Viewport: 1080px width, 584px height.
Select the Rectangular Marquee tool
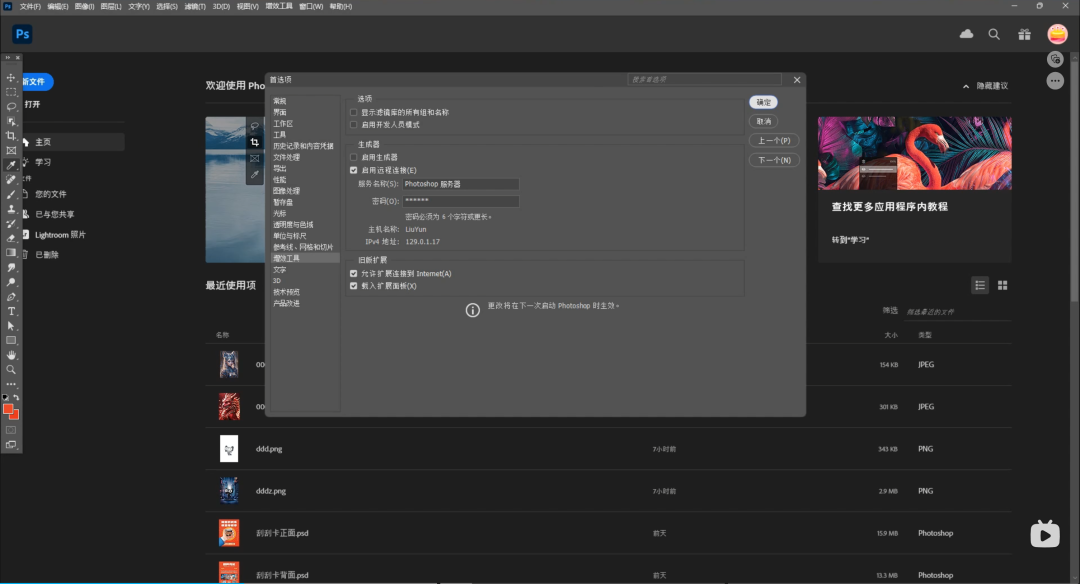11,92
